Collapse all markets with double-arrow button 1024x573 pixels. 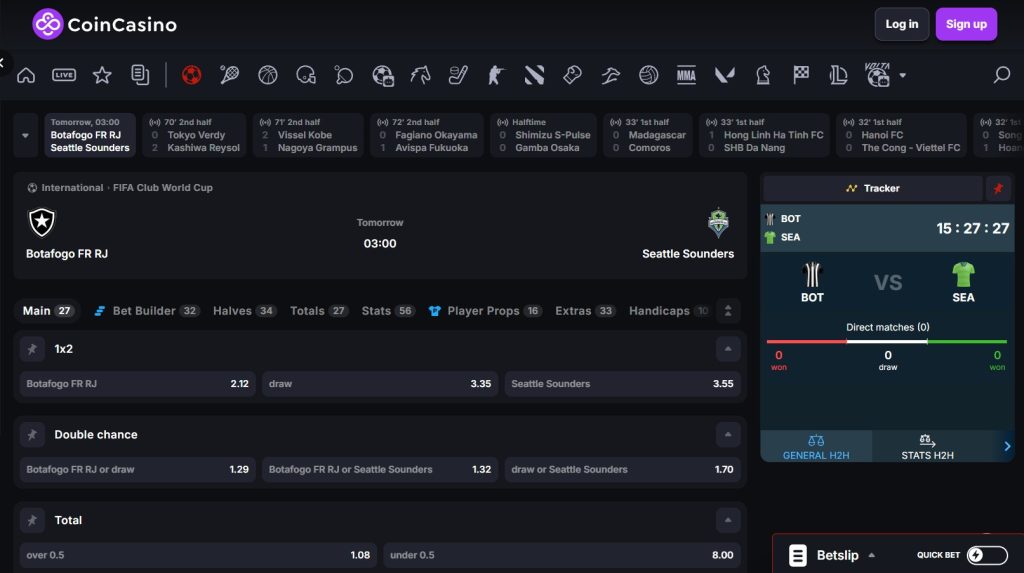tap(728, 311)
